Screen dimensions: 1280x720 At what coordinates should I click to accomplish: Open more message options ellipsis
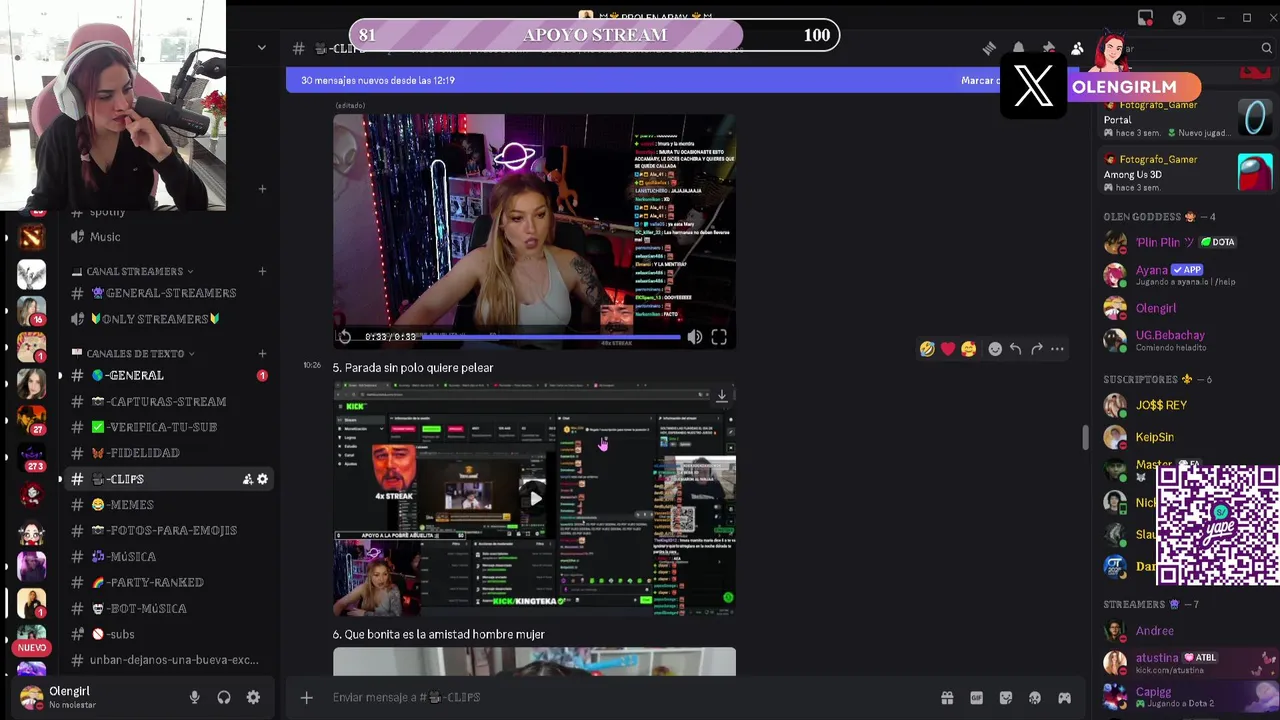[x=1057, y=349]
